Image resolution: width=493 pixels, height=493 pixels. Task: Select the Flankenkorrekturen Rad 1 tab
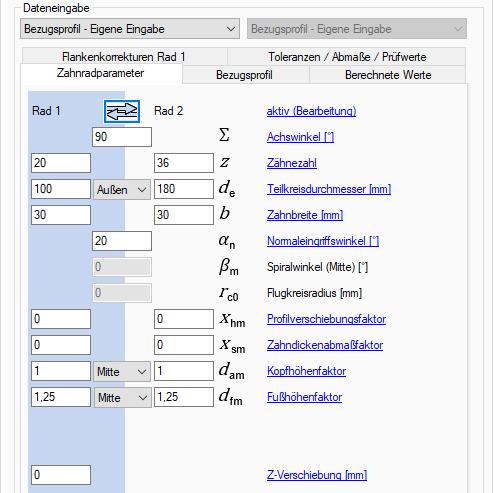pos(124,56)
